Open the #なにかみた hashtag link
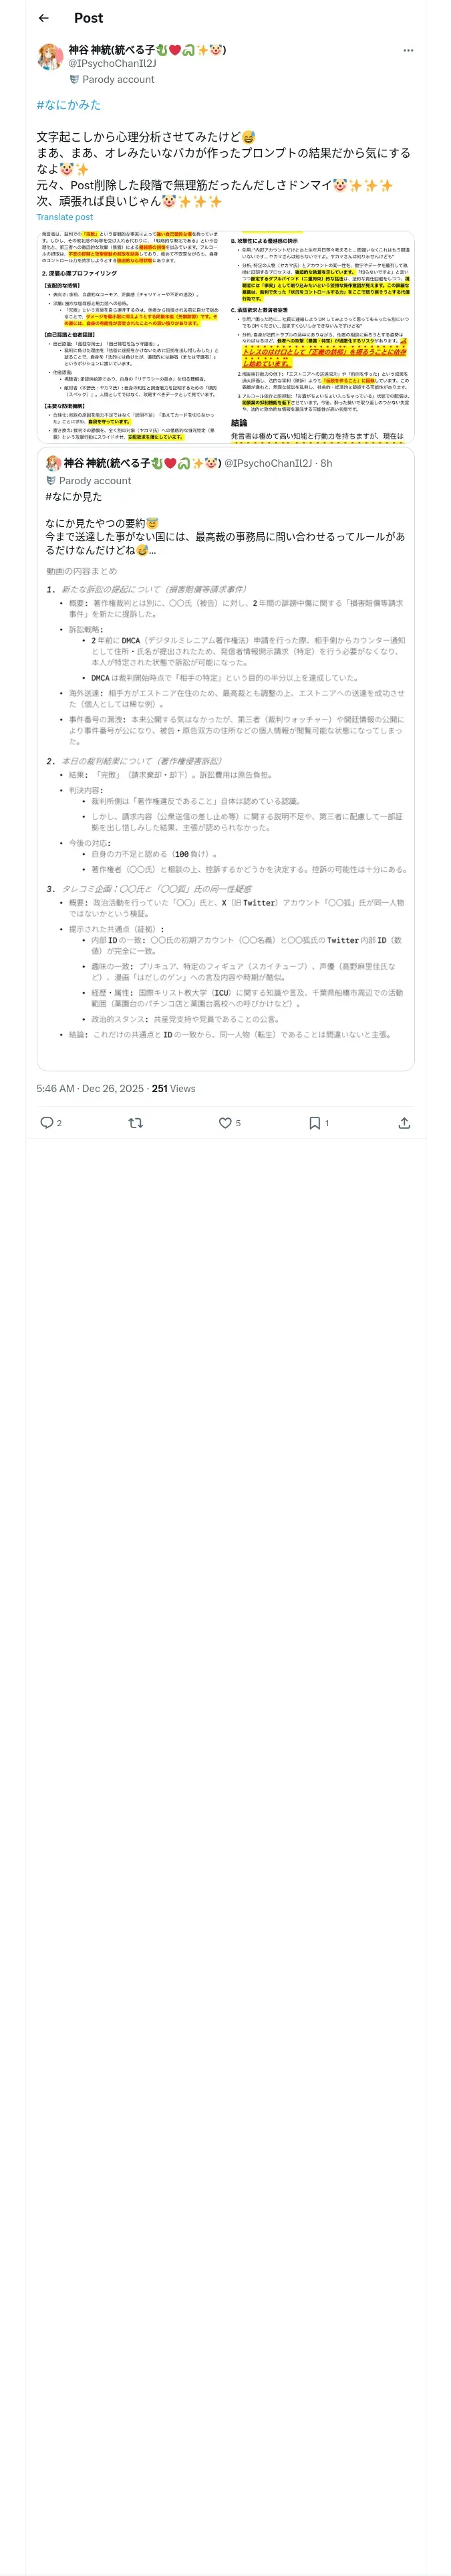This screenshot has height=2576, width=451. [68, 105]
